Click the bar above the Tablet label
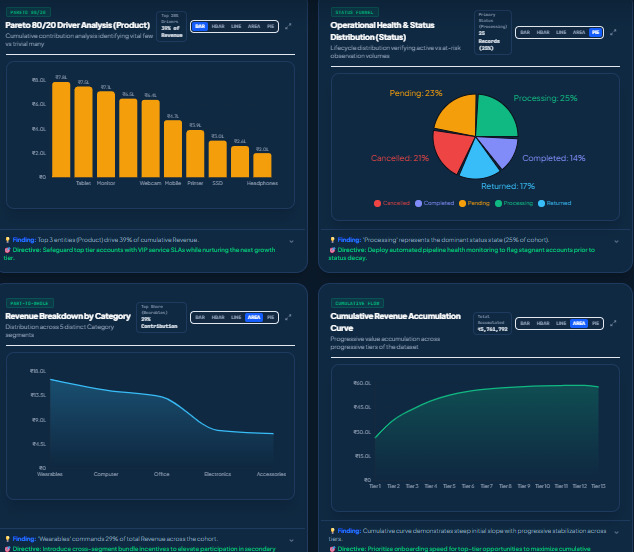The height and width of the screenshot is (552, 634). tap(83, 132)
